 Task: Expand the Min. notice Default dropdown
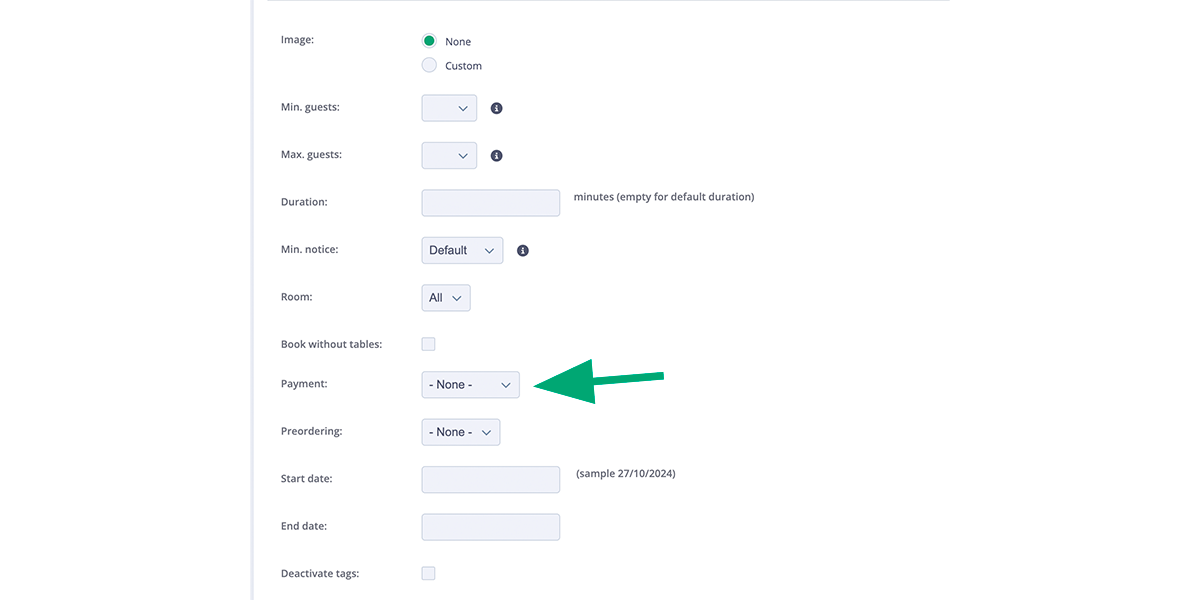coord(462,250)
